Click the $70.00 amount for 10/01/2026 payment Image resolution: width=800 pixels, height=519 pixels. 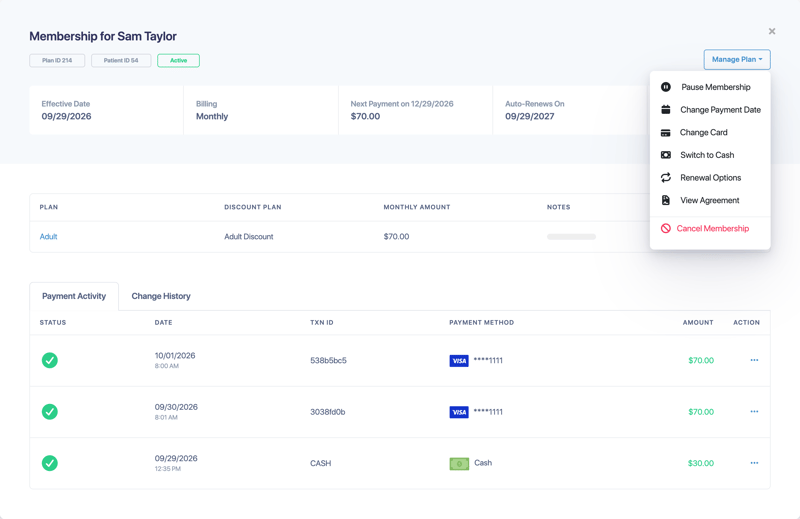[x=701, y=360]
